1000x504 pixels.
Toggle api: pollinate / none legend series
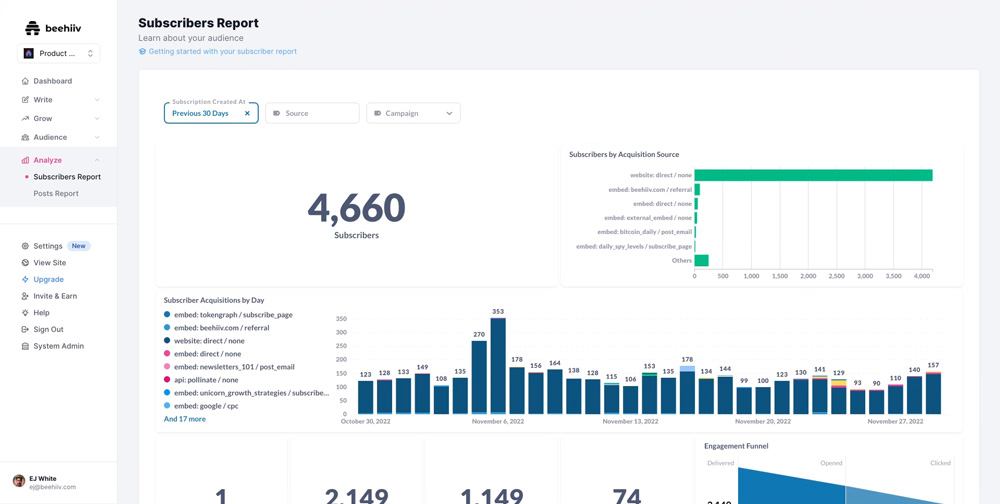point(205,380)
